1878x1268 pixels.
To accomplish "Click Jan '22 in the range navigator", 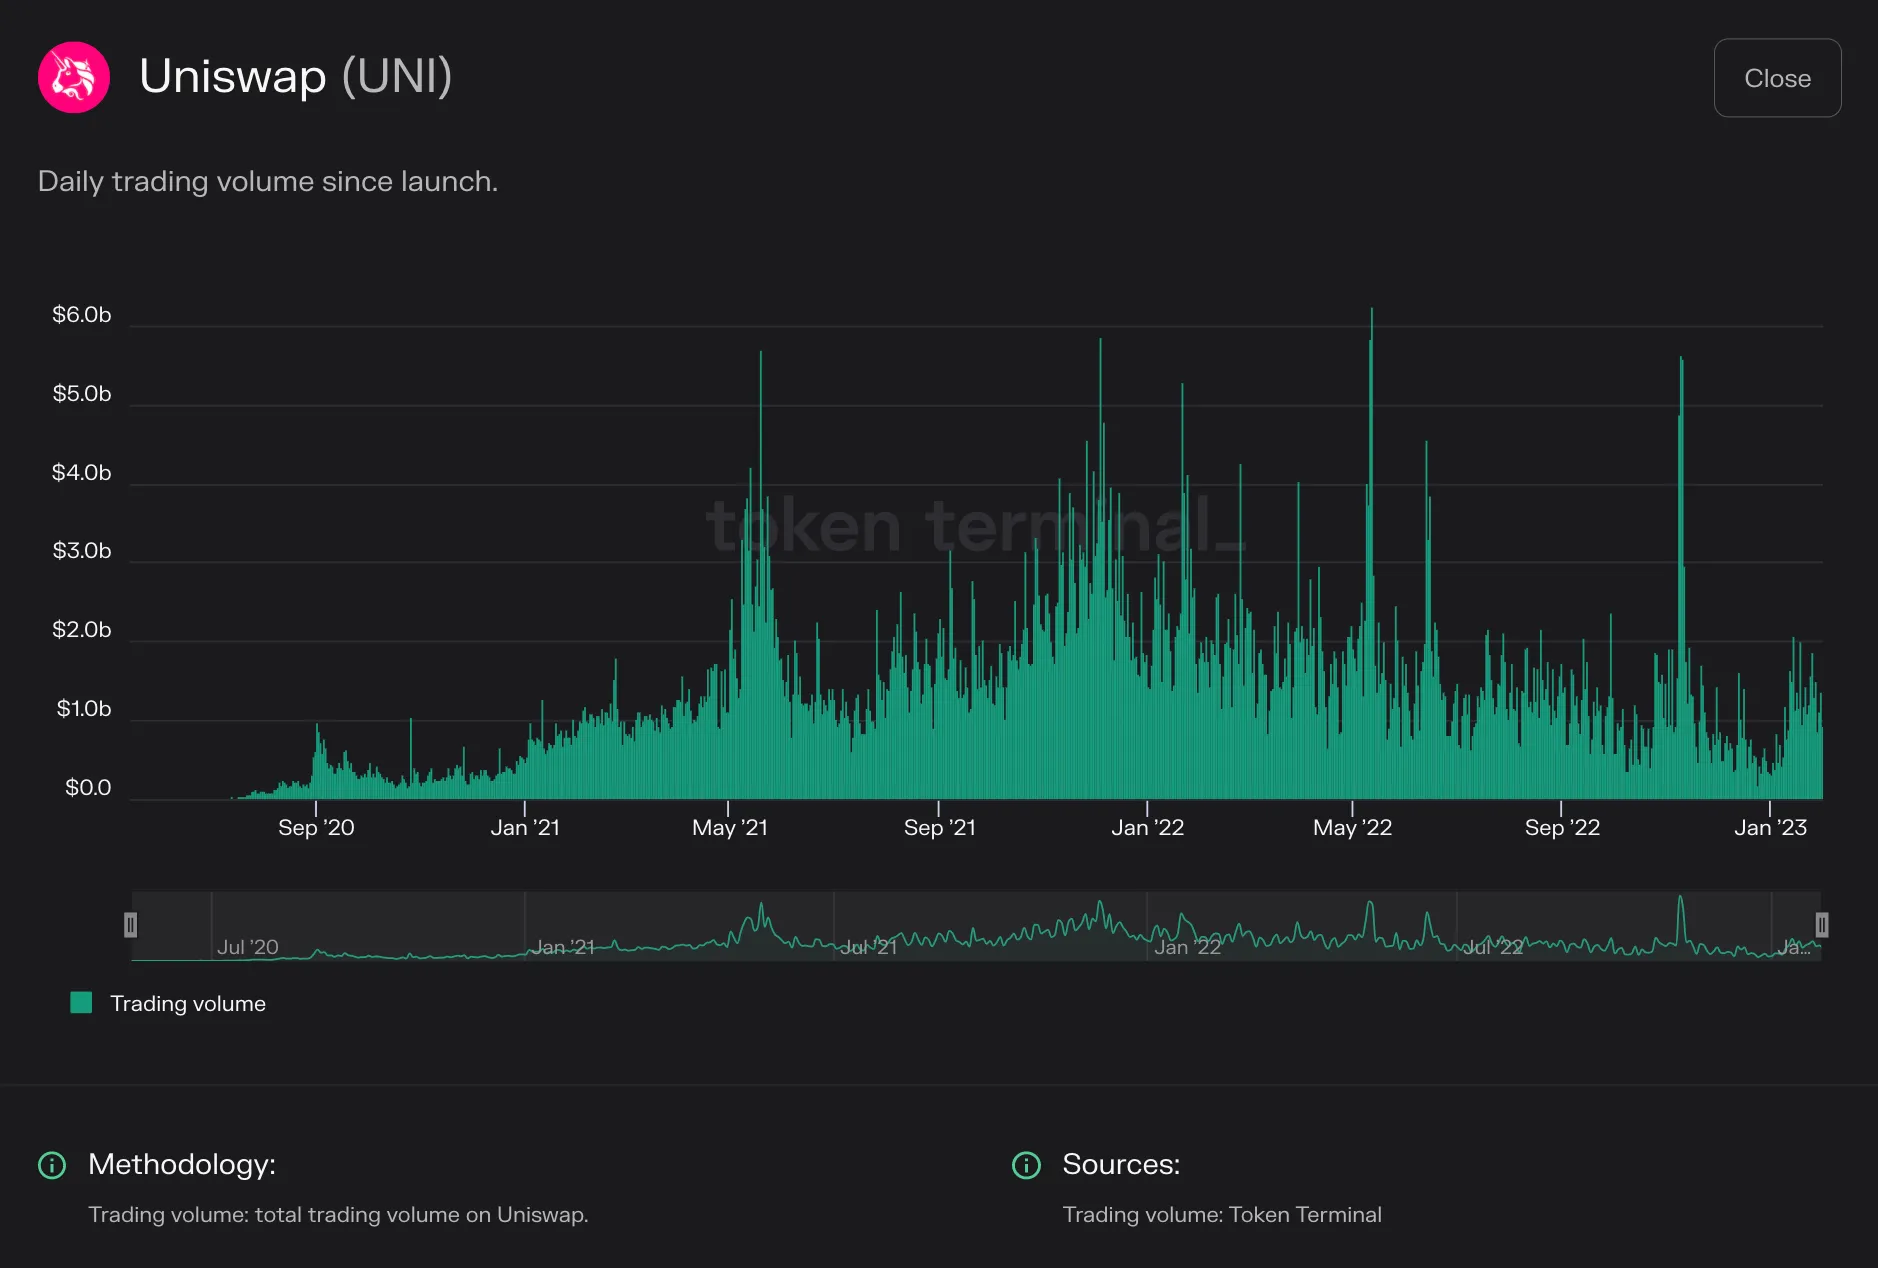I will point(1187,947).
